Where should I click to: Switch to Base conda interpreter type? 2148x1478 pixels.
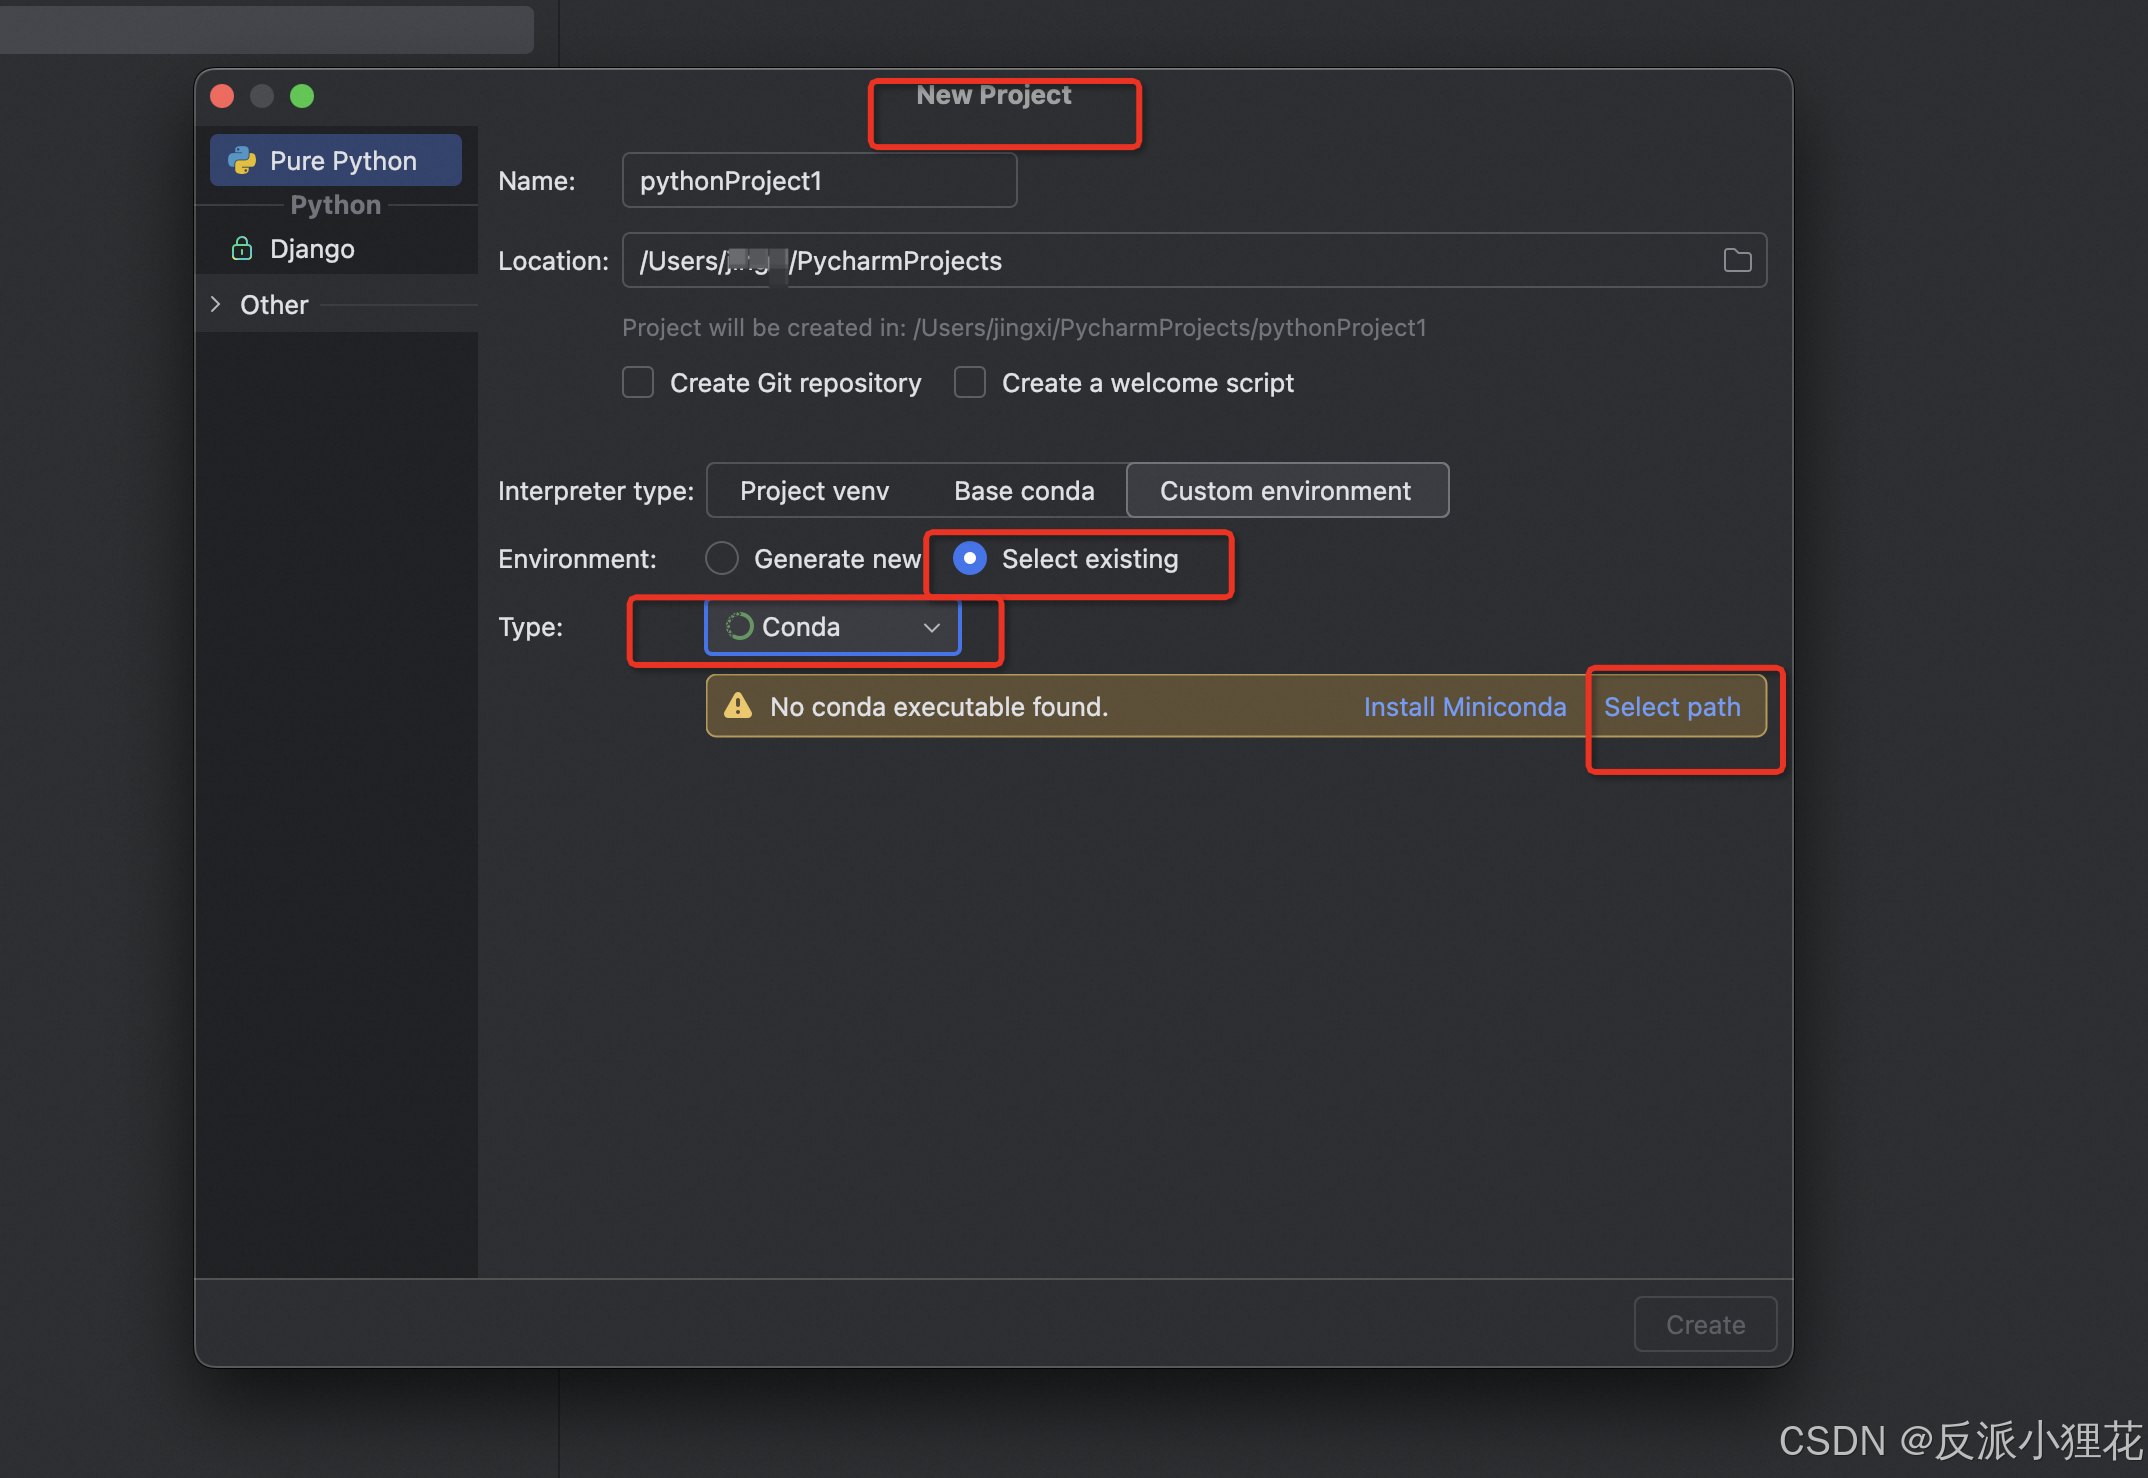point(1024,491)
